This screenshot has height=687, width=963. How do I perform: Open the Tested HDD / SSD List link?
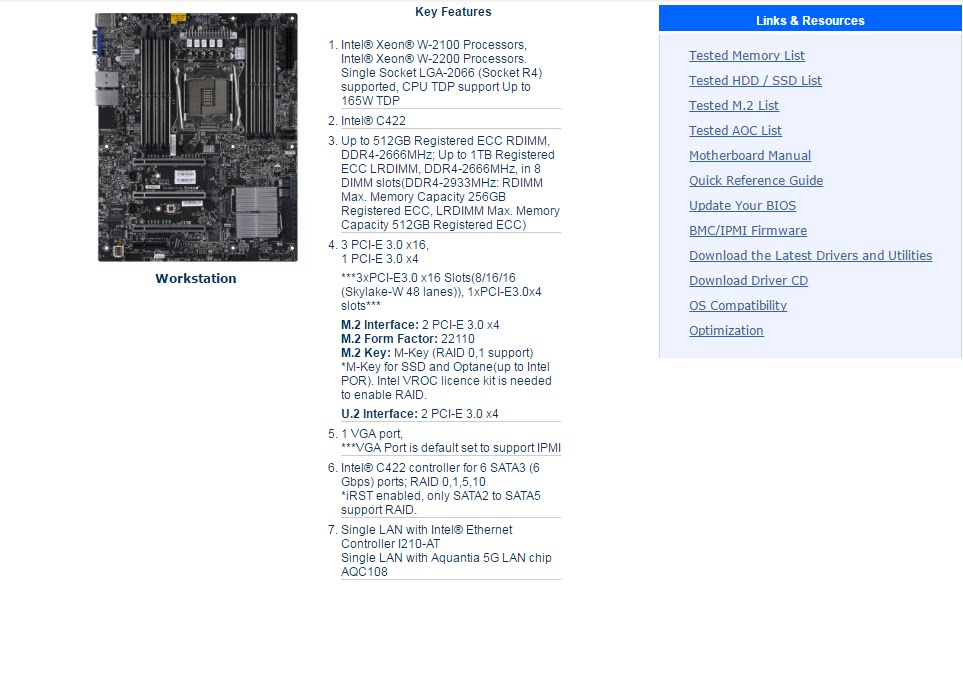(755, 80)
